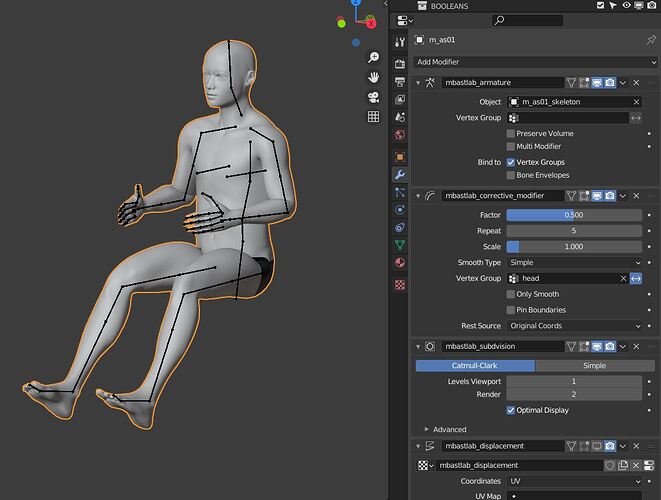Enable Pin Boundaries checkbox

click(511, 310)
